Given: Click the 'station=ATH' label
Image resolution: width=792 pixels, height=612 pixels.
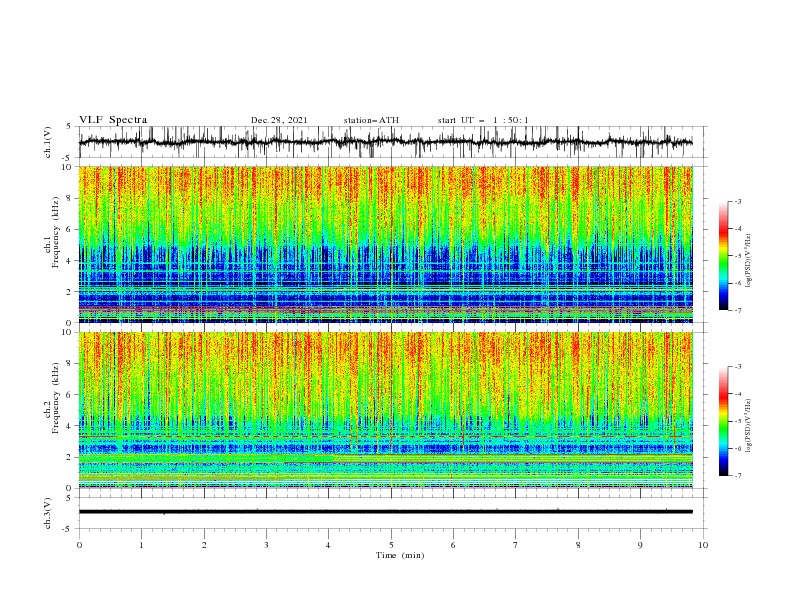Looking at the screenshot, I should (371, 120).
